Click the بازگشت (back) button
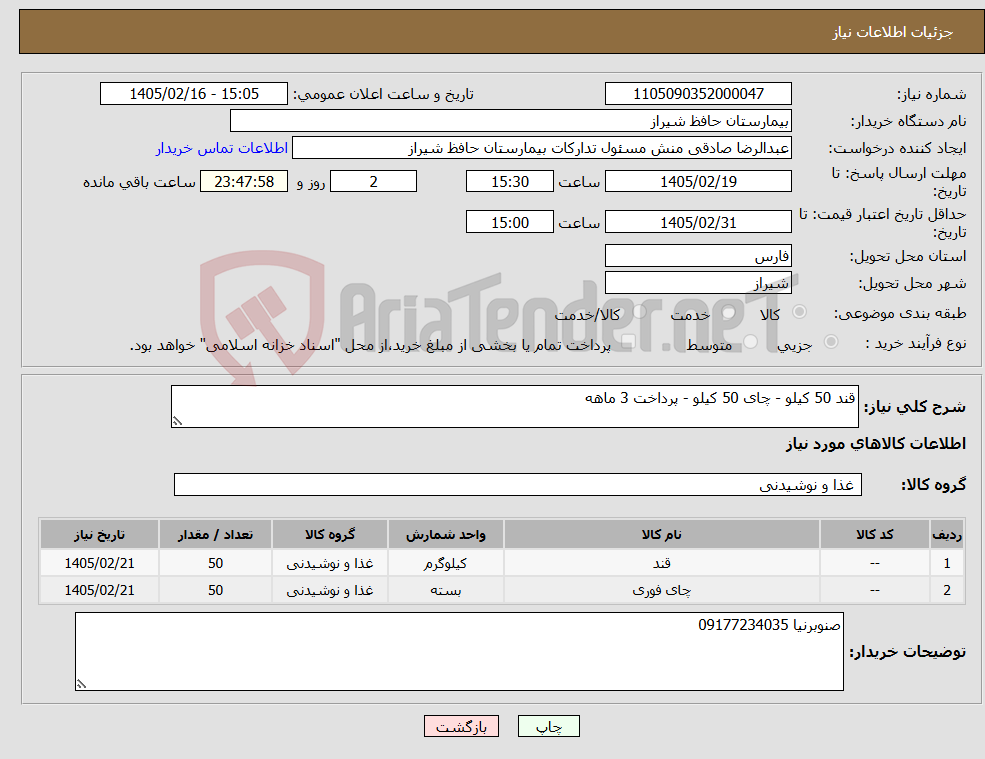 [461, 726]
